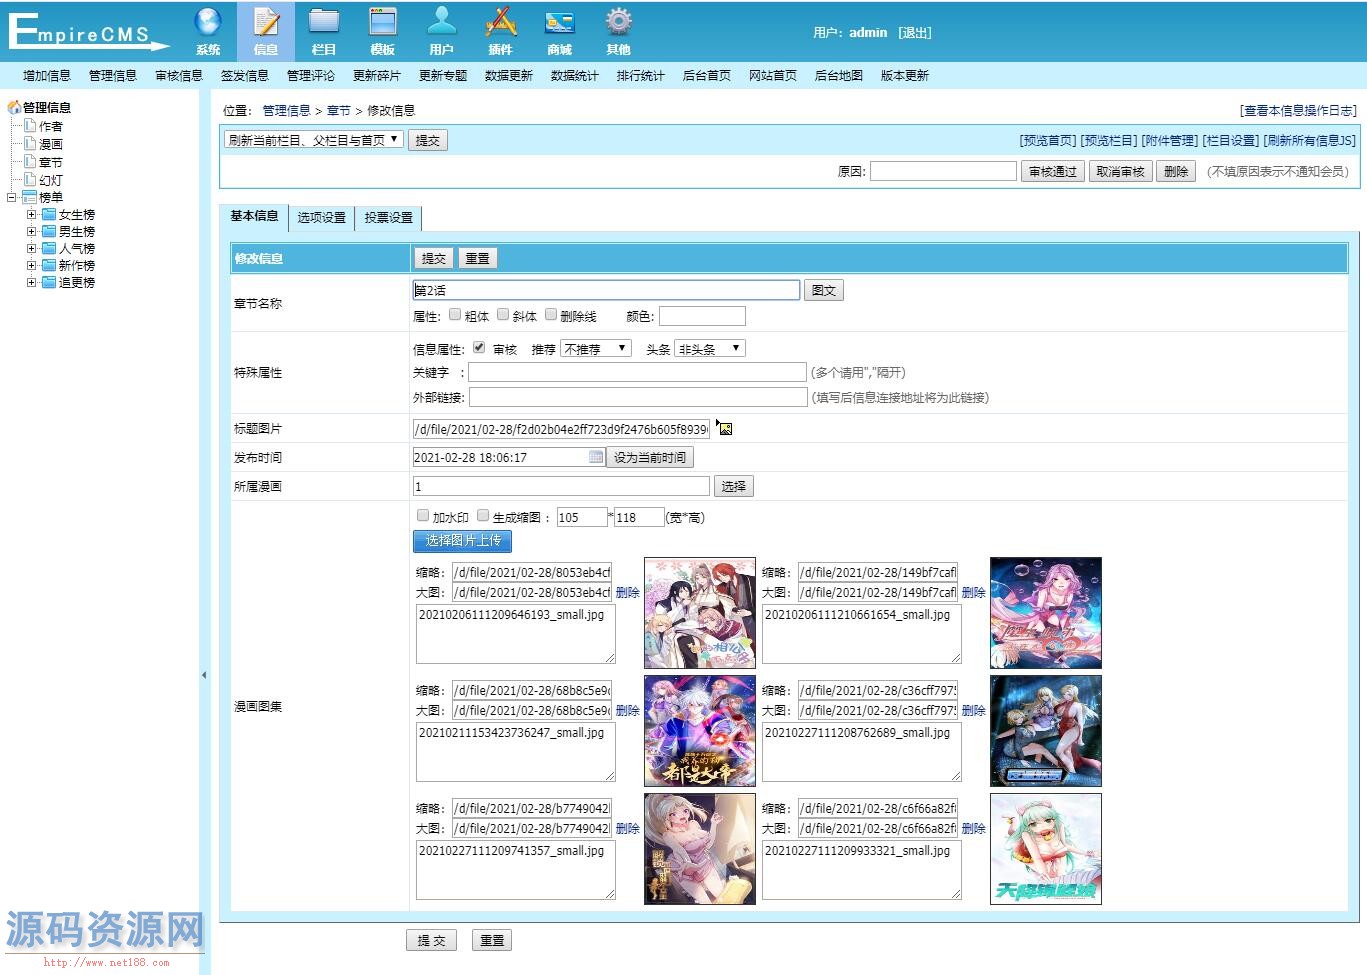Click the 审核通过 button
1367x975 pixels.
point(1053,171)
